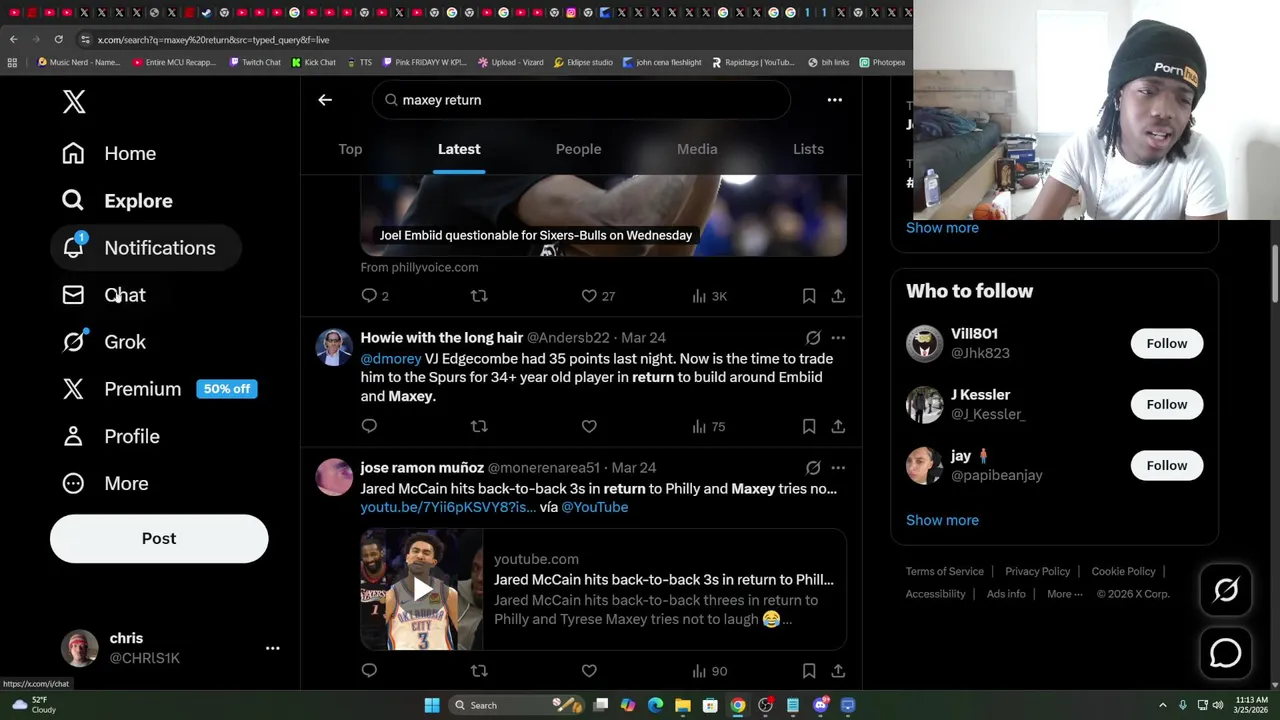Click Grok icon on Howie's post
The width and height of the screenshot is (1280, 720).
click(813, 338)
